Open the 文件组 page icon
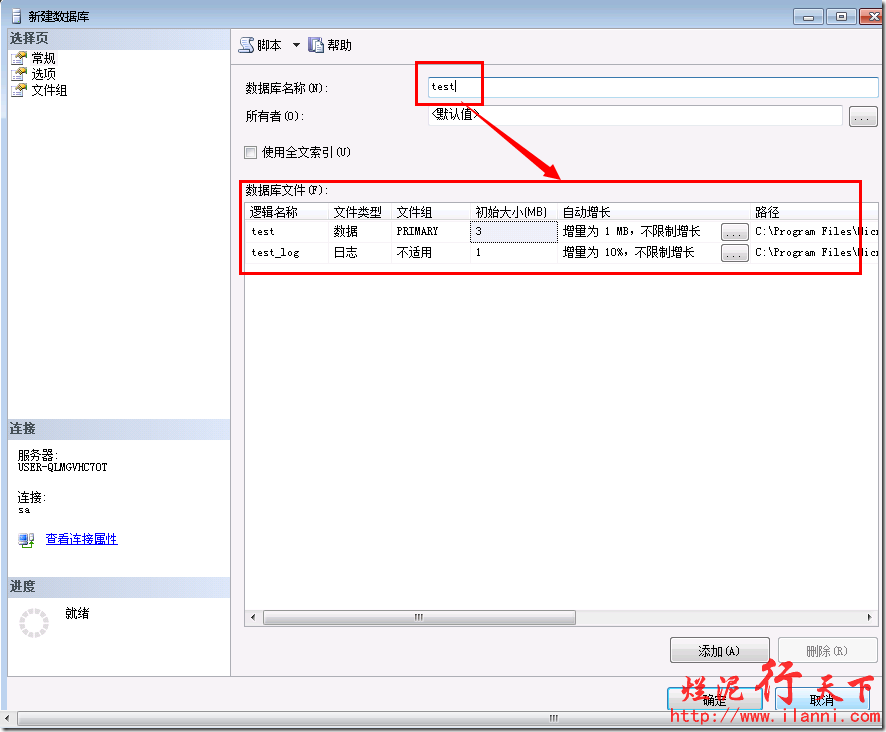Screen dimensions: 886x732 tap(18, 90)
